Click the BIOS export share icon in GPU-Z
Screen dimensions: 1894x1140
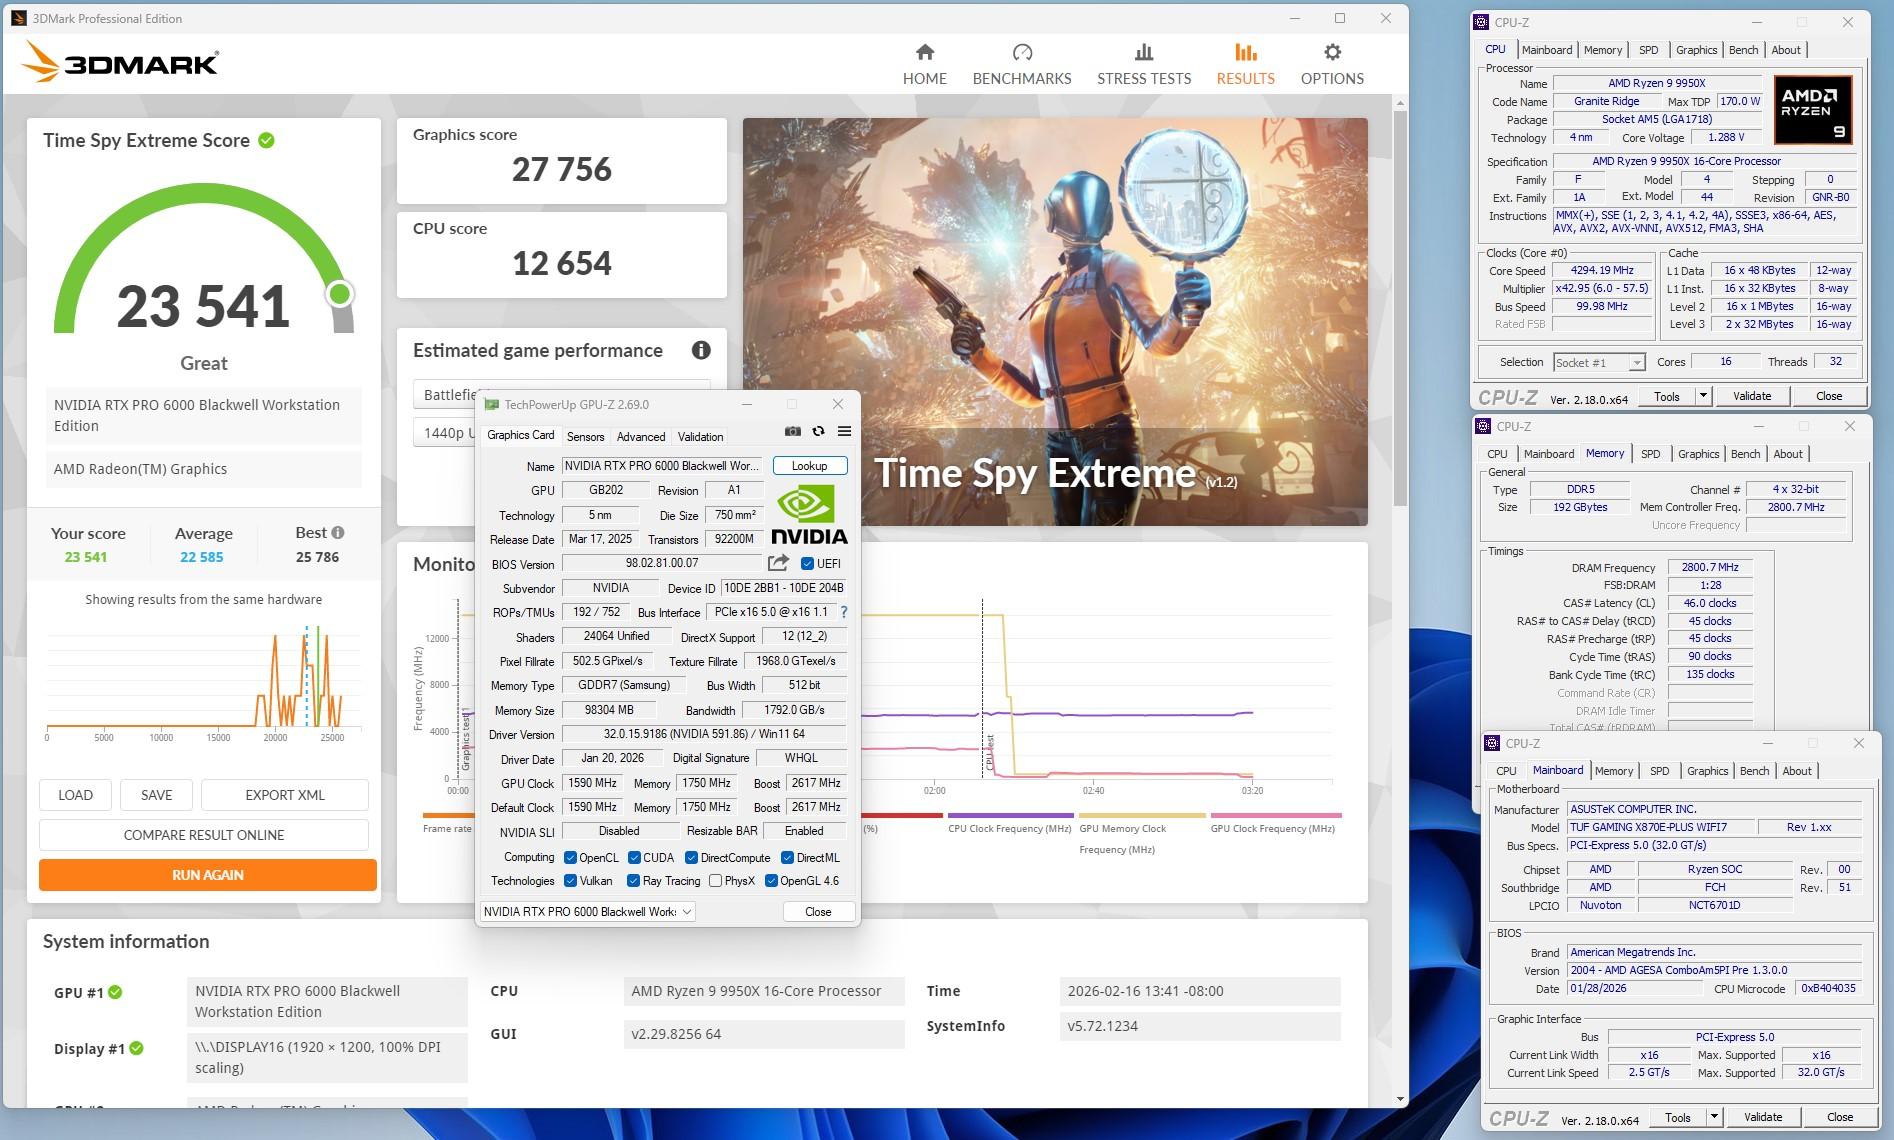click(x=778, y=563)
